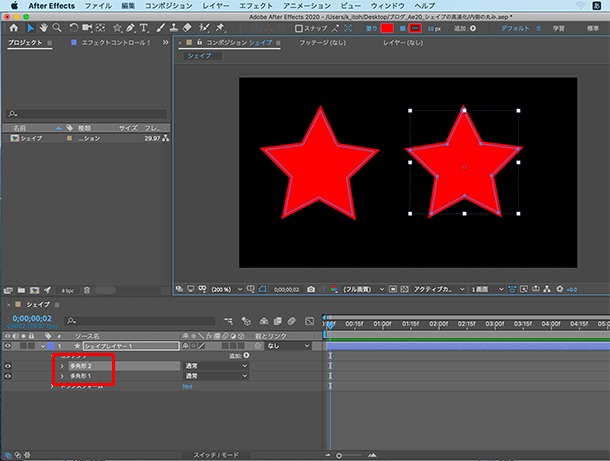This screenshot has width=610, height=461.
Task: Open the (200%) magnification dropdown
Action: point(226,289)
